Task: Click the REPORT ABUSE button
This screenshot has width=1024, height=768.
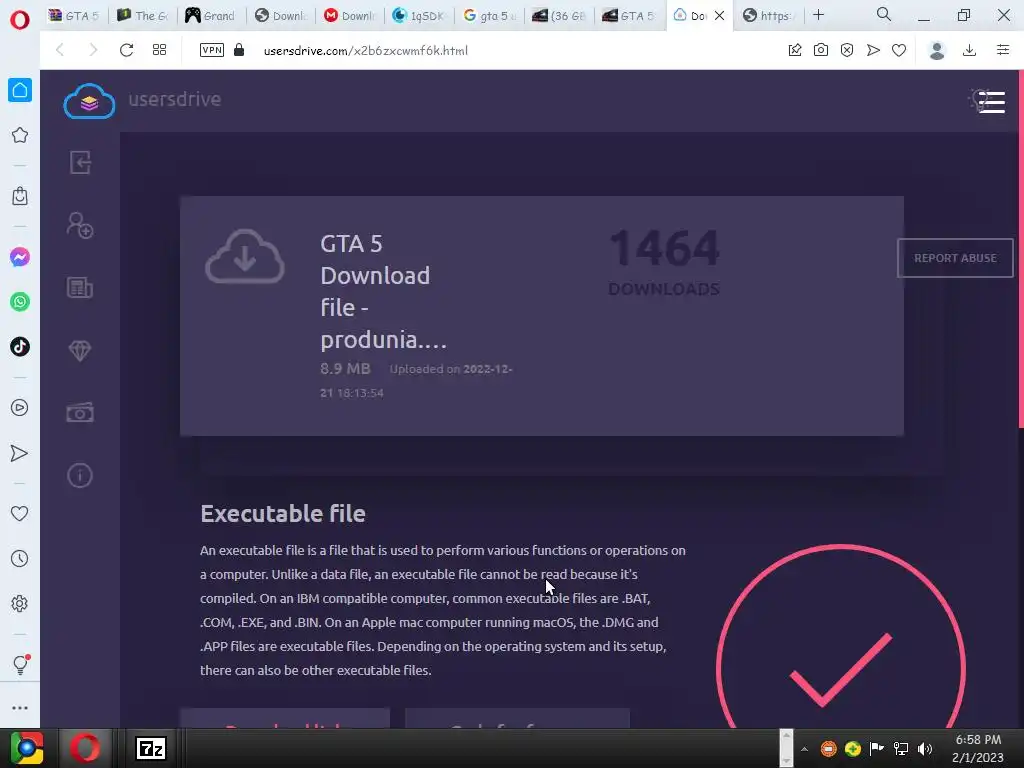Action: [955, 258]
